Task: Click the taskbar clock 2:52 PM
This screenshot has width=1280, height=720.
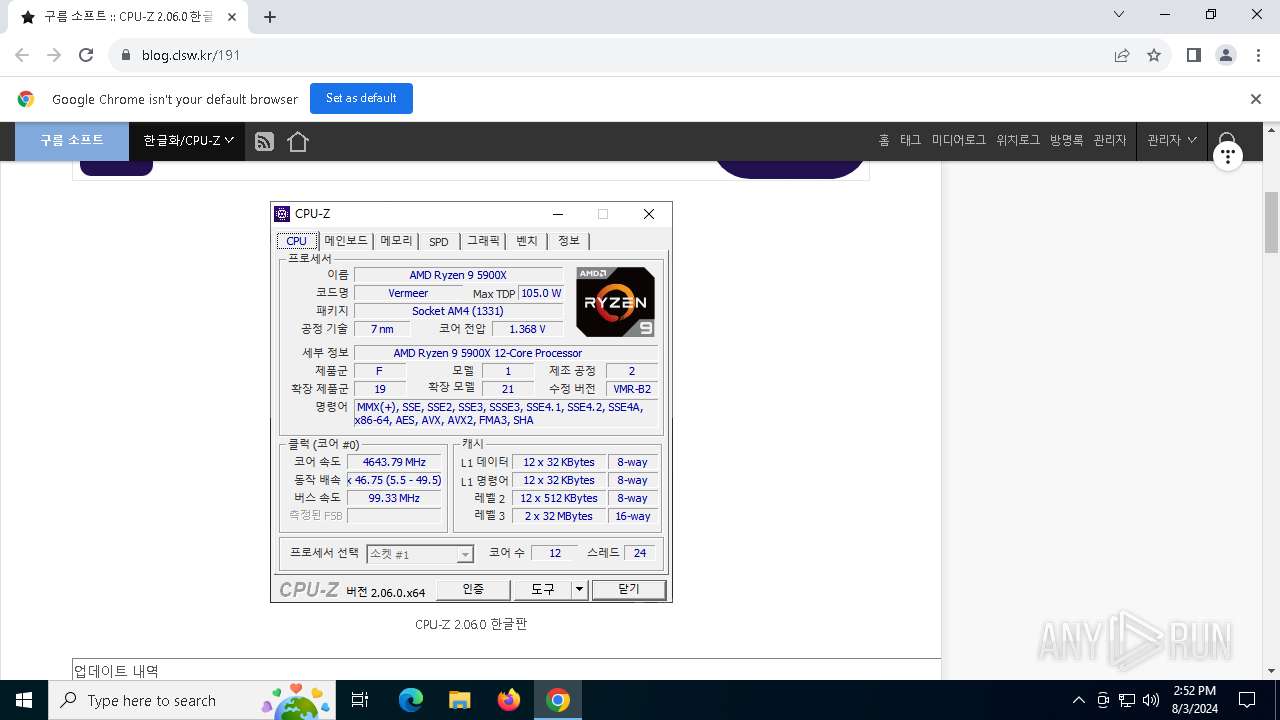Action: 1193,691
